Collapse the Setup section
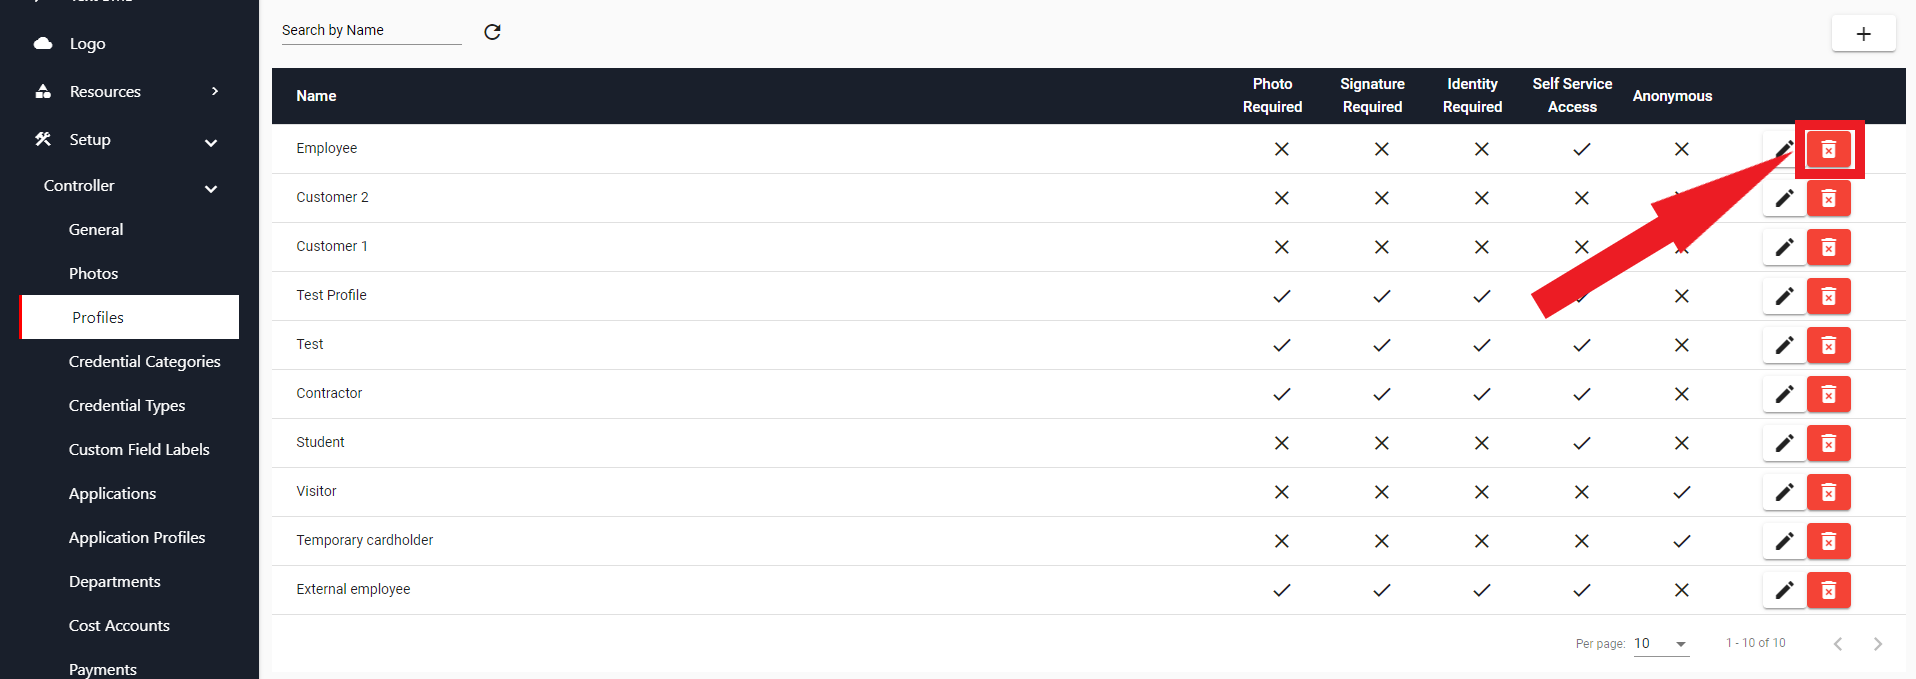 (211, 142)
